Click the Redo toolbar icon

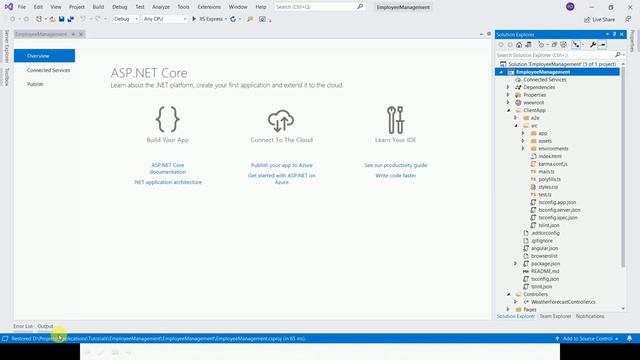coord(98,19)
